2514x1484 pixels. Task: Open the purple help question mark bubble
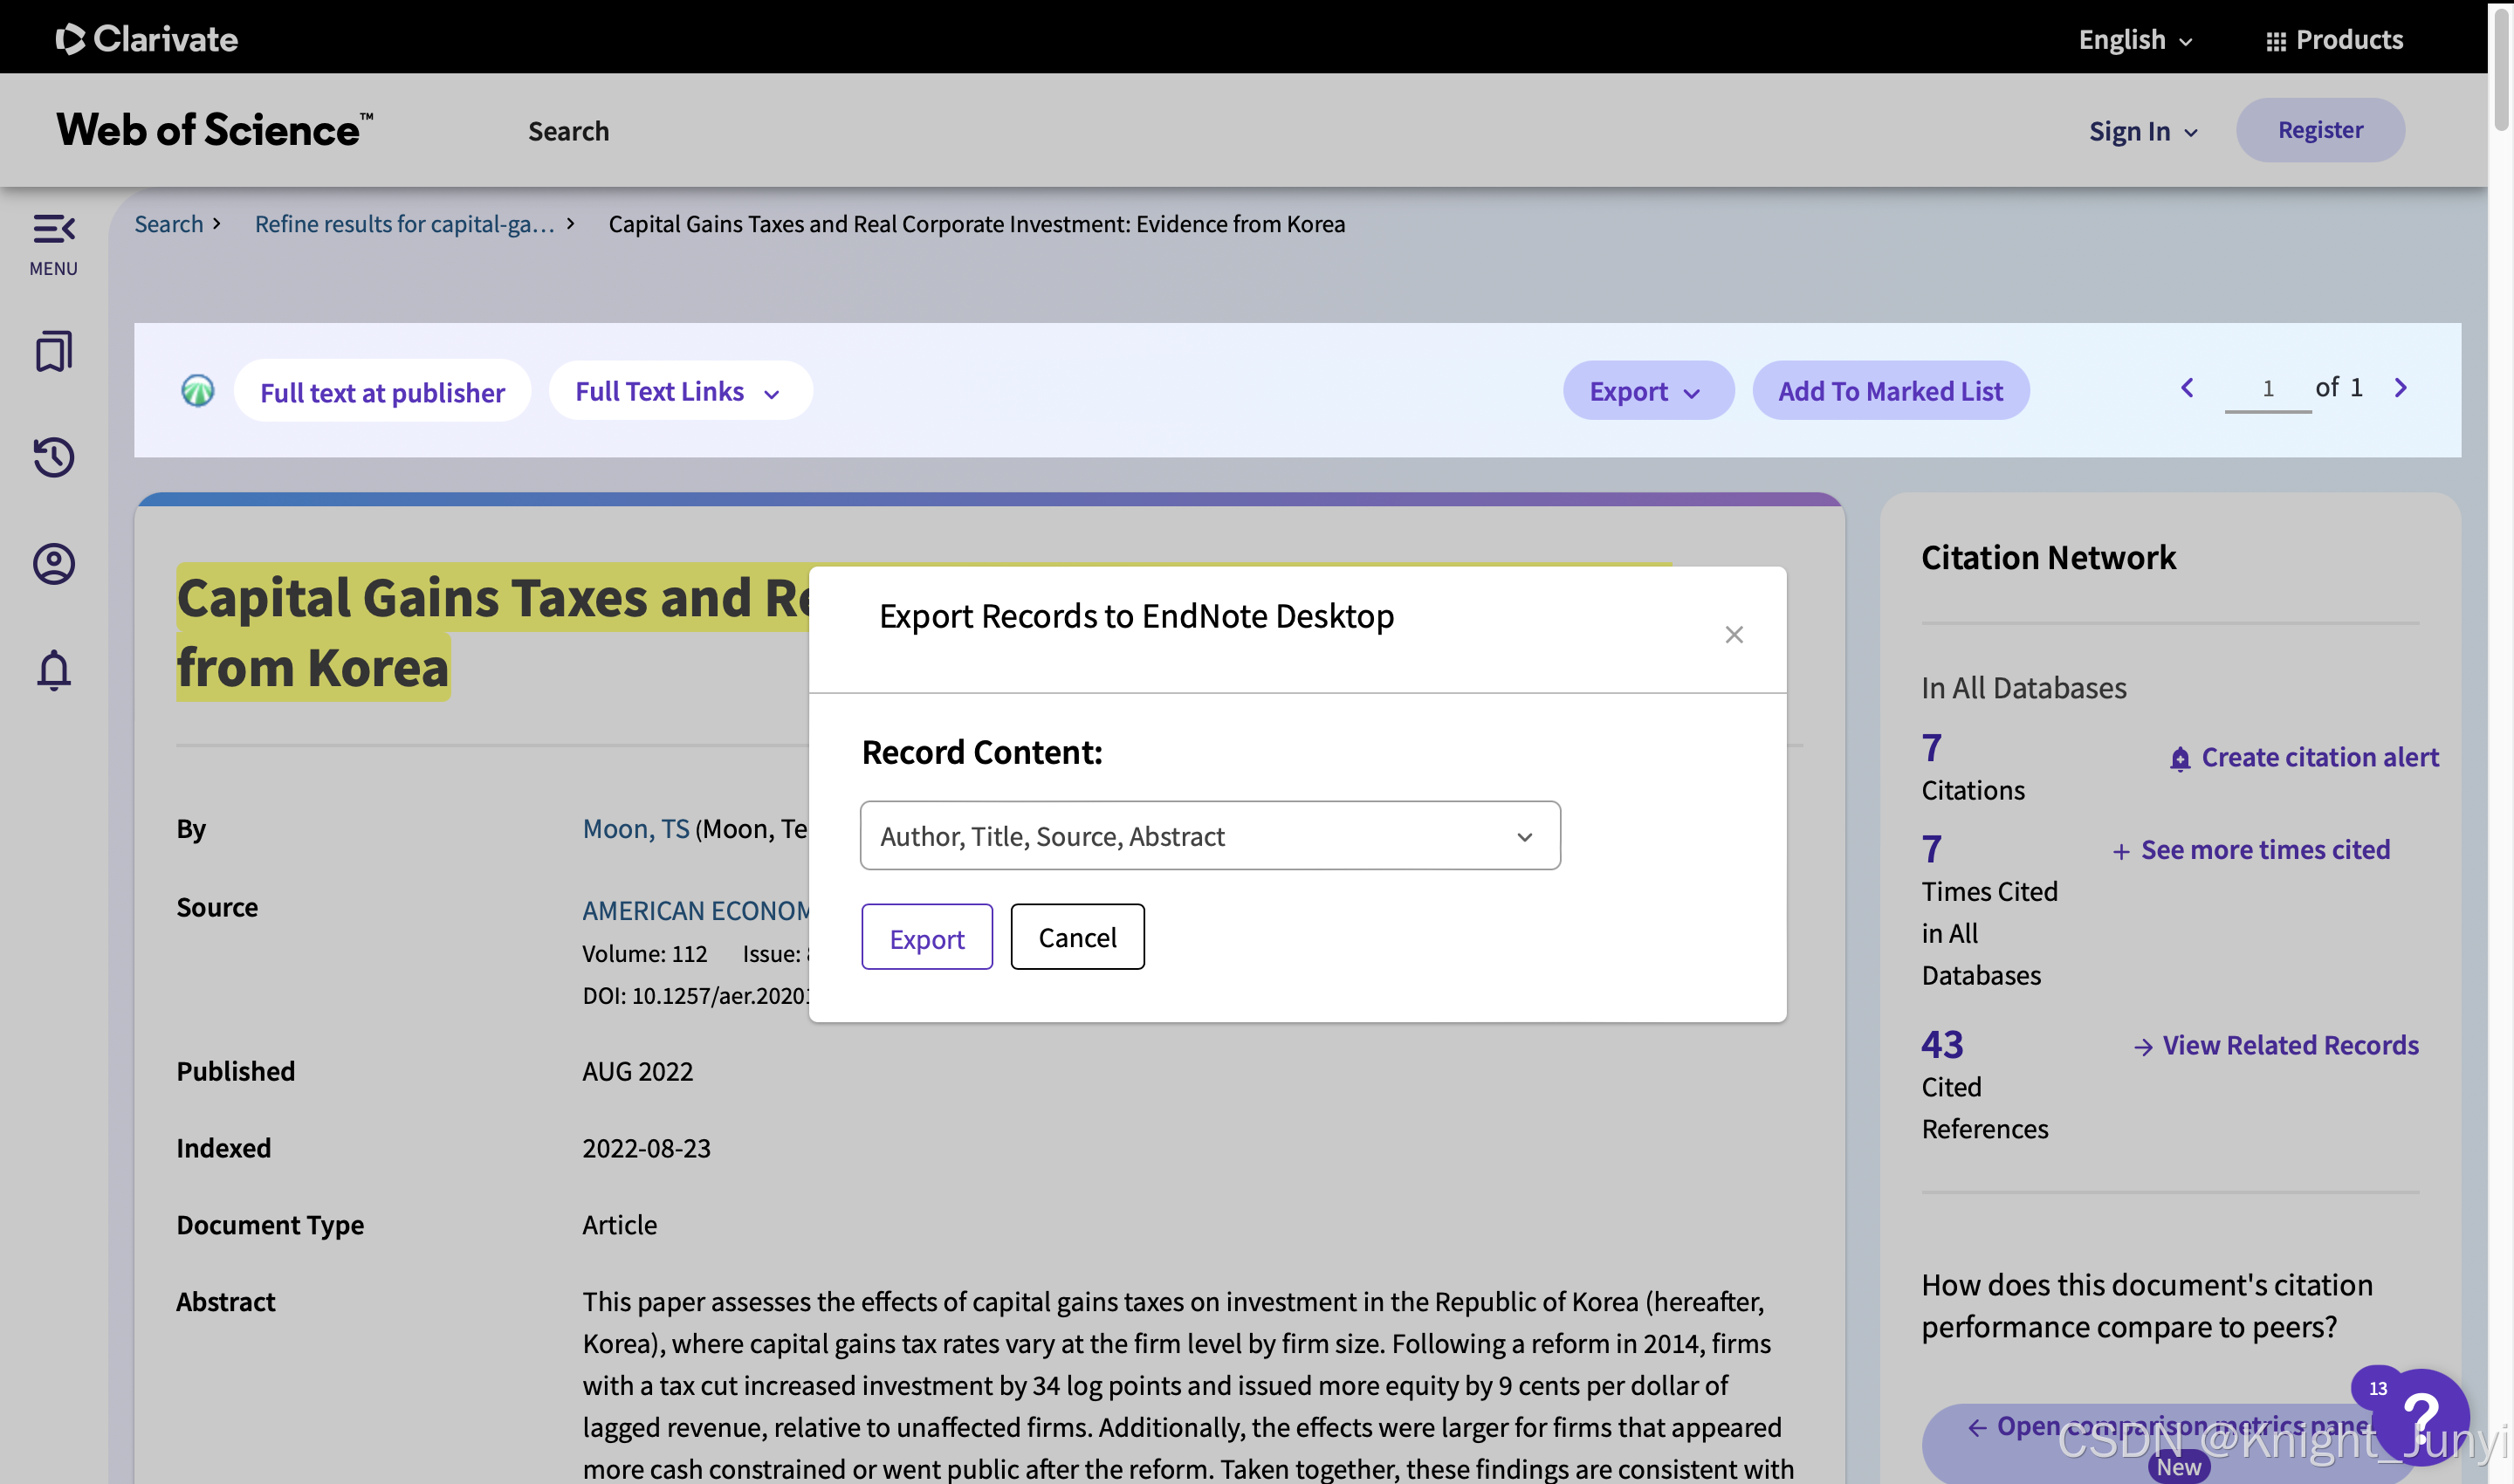point(2421,1416)
